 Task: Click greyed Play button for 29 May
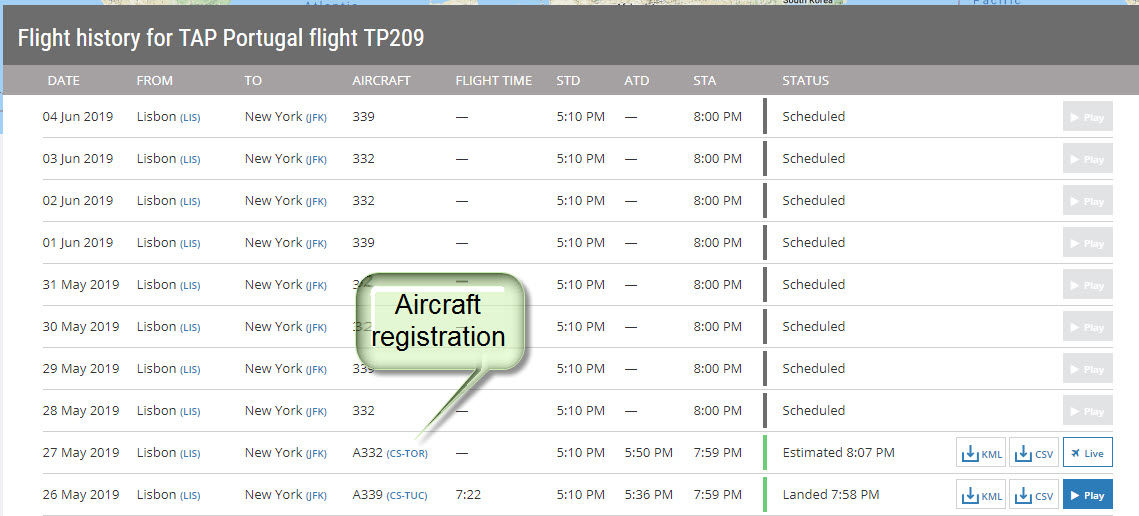(1087, 369)
